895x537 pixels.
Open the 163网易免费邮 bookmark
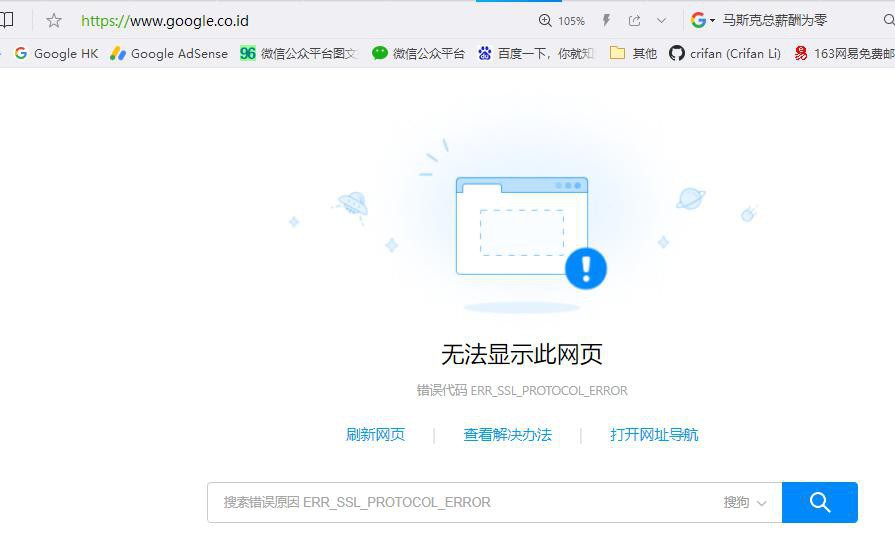point(844,54)
